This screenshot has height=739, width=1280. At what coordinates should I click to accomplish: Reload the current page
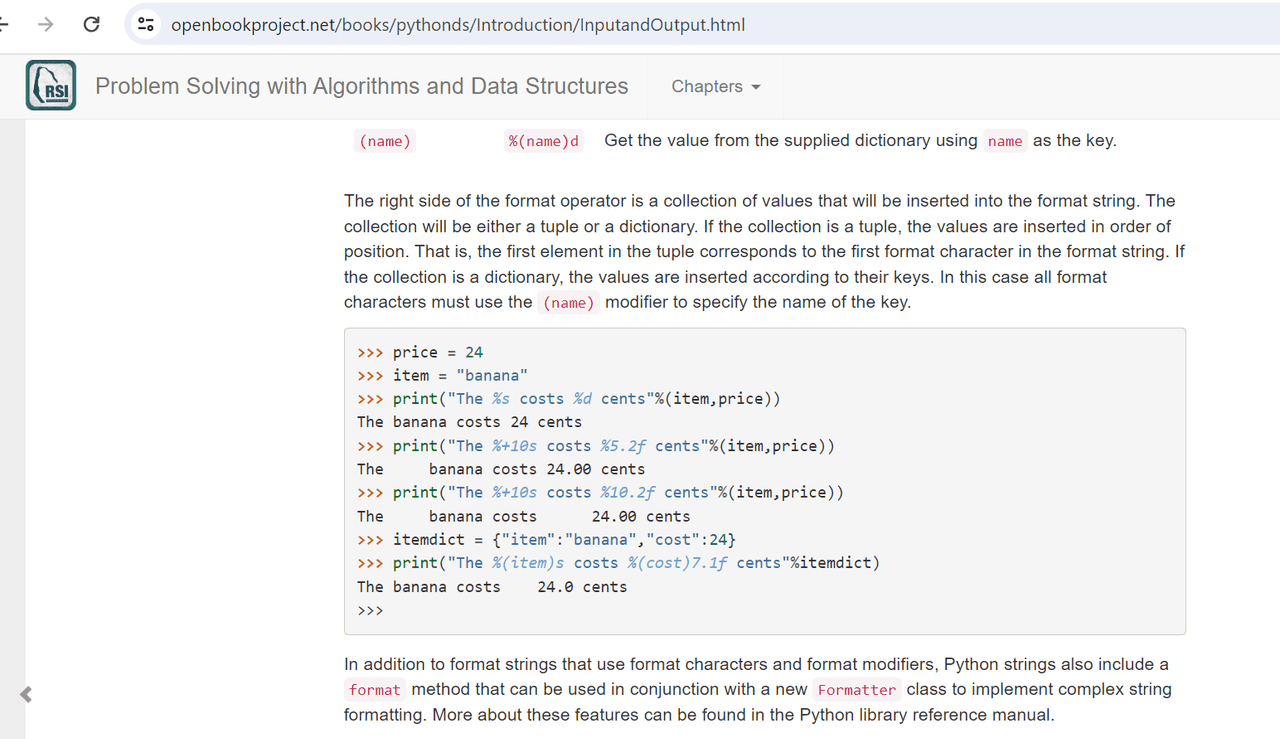point(91,25)
